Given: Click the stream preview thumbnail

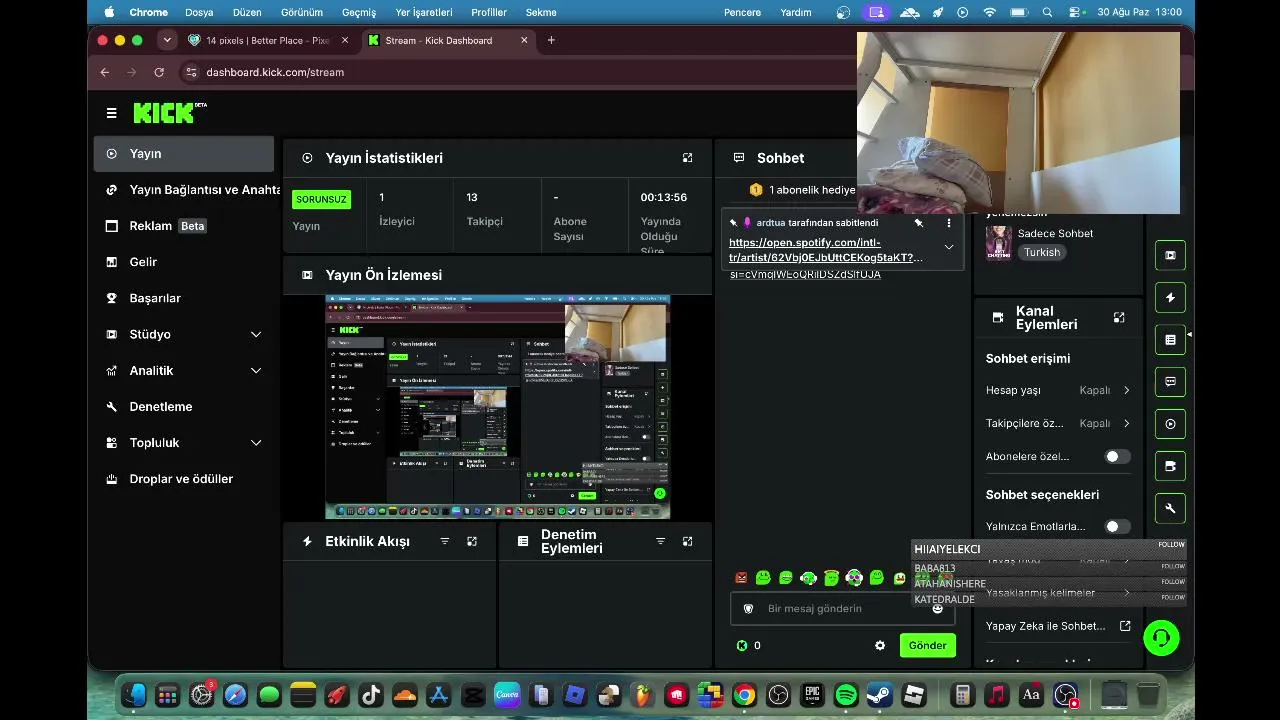Looking at the screenshot, I should [498, 407].
